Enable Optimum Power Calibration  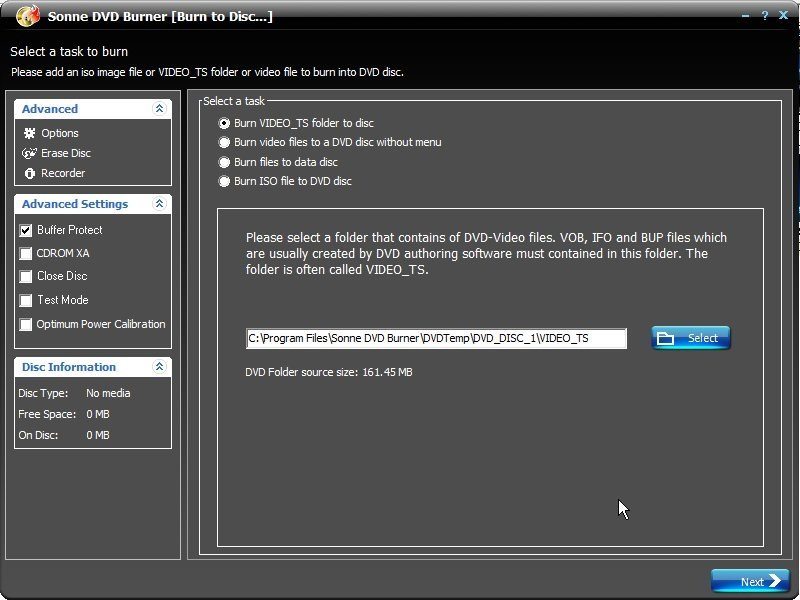pos(26,324)
